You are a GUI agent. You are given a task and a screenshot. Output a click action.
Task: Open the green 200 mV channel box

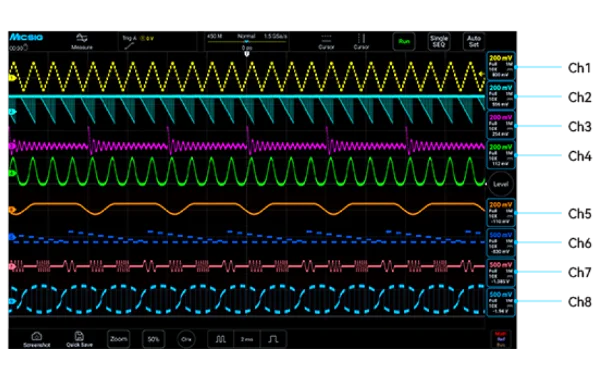501,155
